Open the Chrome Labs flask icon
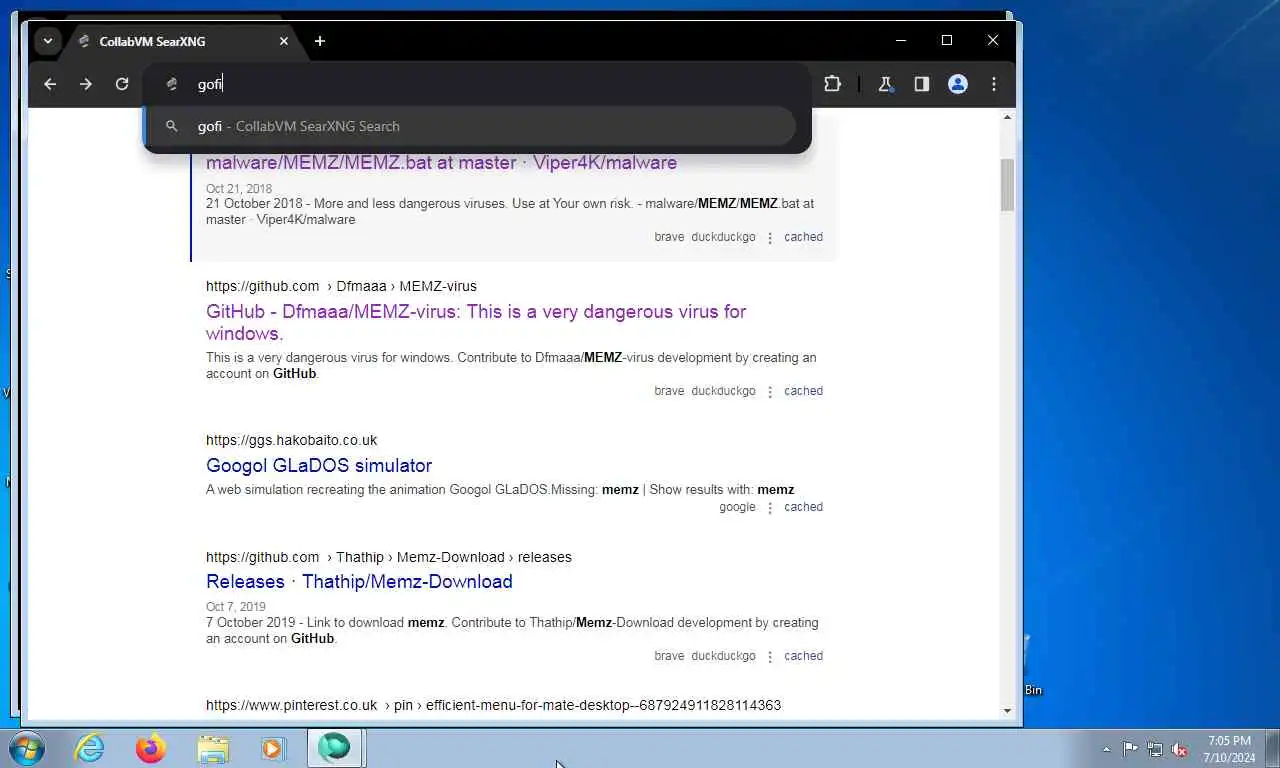Image resolution: width=1280 pixels, height=768 pixels. click(x=885, y=84)
